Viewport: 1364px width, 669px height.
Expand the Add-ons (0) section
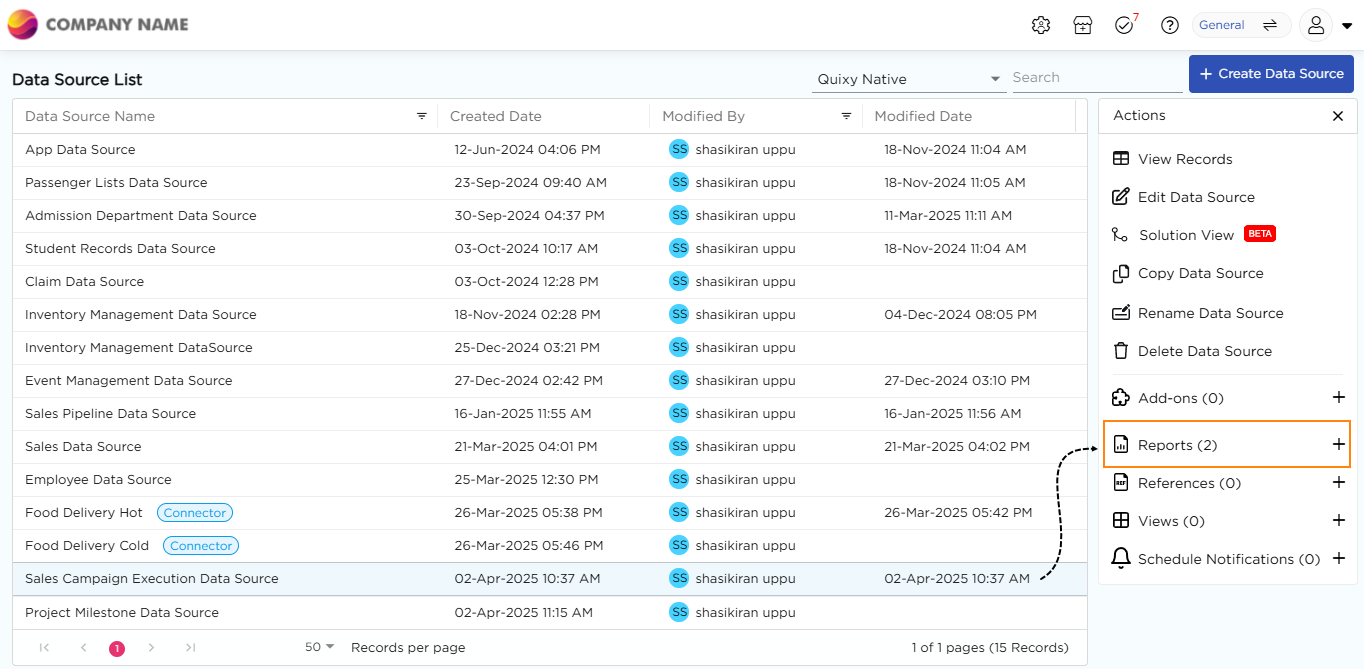pyautogui.click(x=1338, y=398)
